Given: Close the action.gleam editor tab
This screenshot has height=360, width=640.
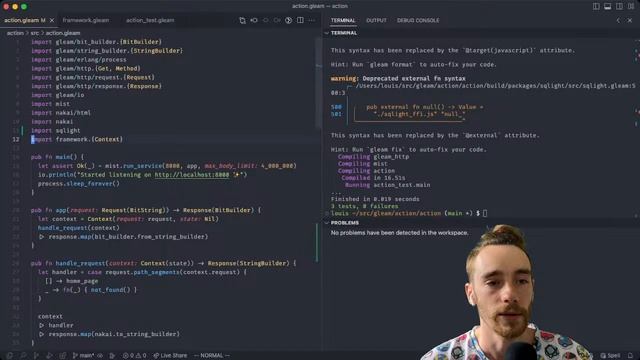Looking at the screenshot, I should (x=52, y=20).
